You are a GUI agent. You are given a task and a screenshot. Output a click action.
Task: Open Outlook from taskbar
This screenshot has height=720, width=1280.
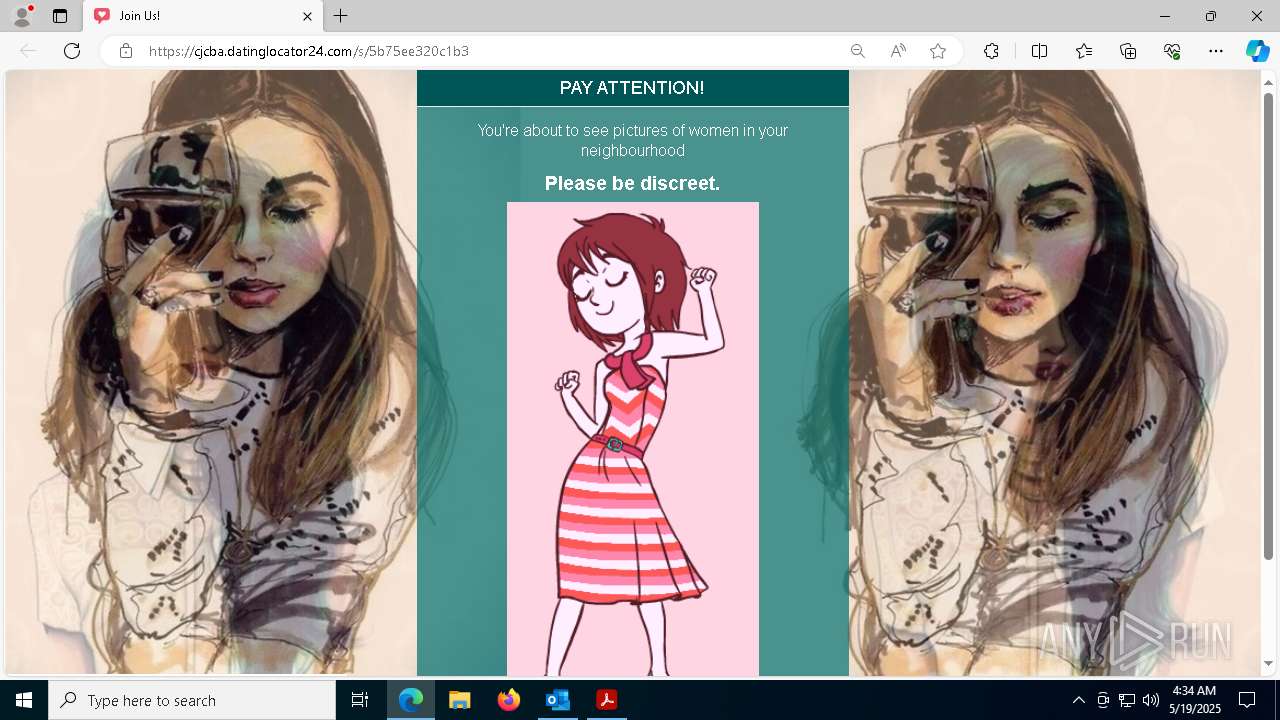(x=557, y=700)
